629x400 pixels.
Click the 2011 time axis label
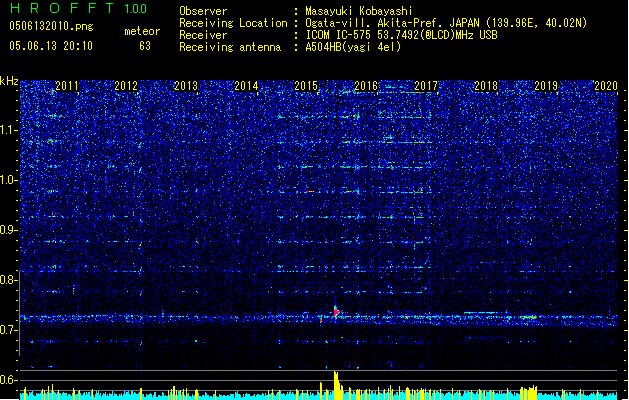(67, 86)
